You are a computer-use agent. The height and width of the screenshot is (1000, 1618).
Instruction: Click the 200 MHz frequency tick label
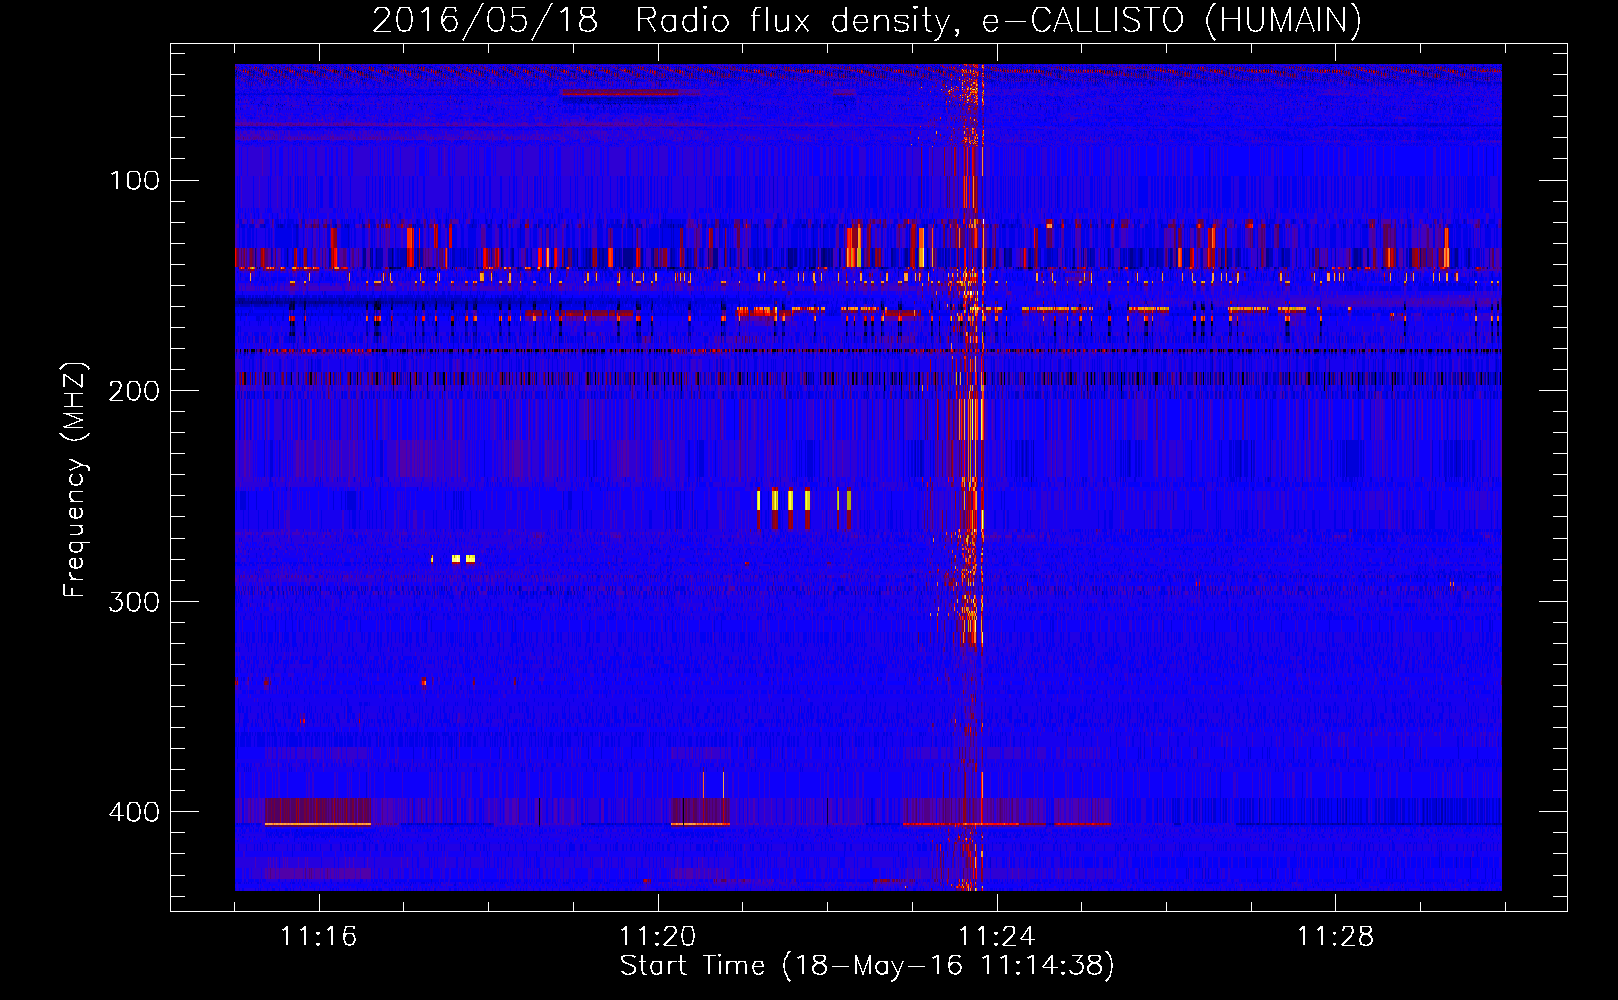coord(135,390)
